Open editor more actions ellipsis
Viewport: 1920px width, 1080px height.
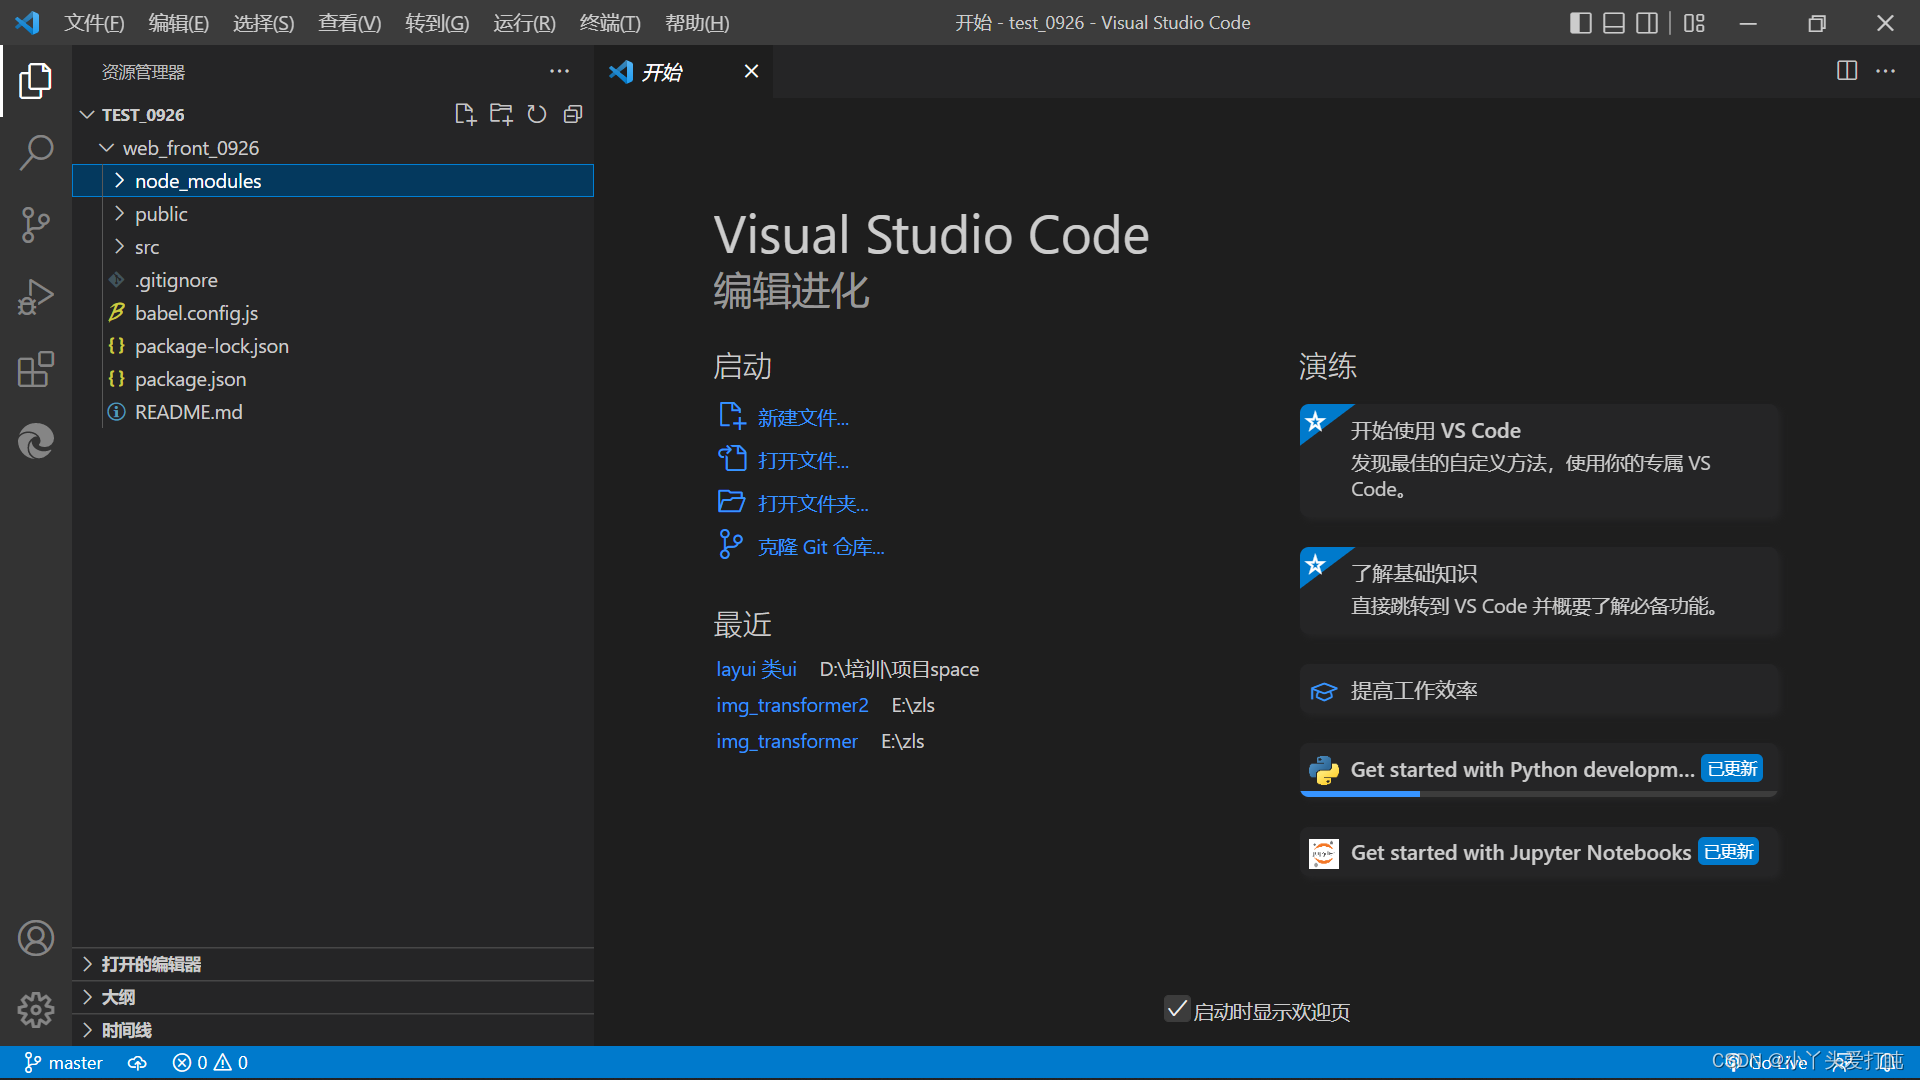coord(1885,71)
